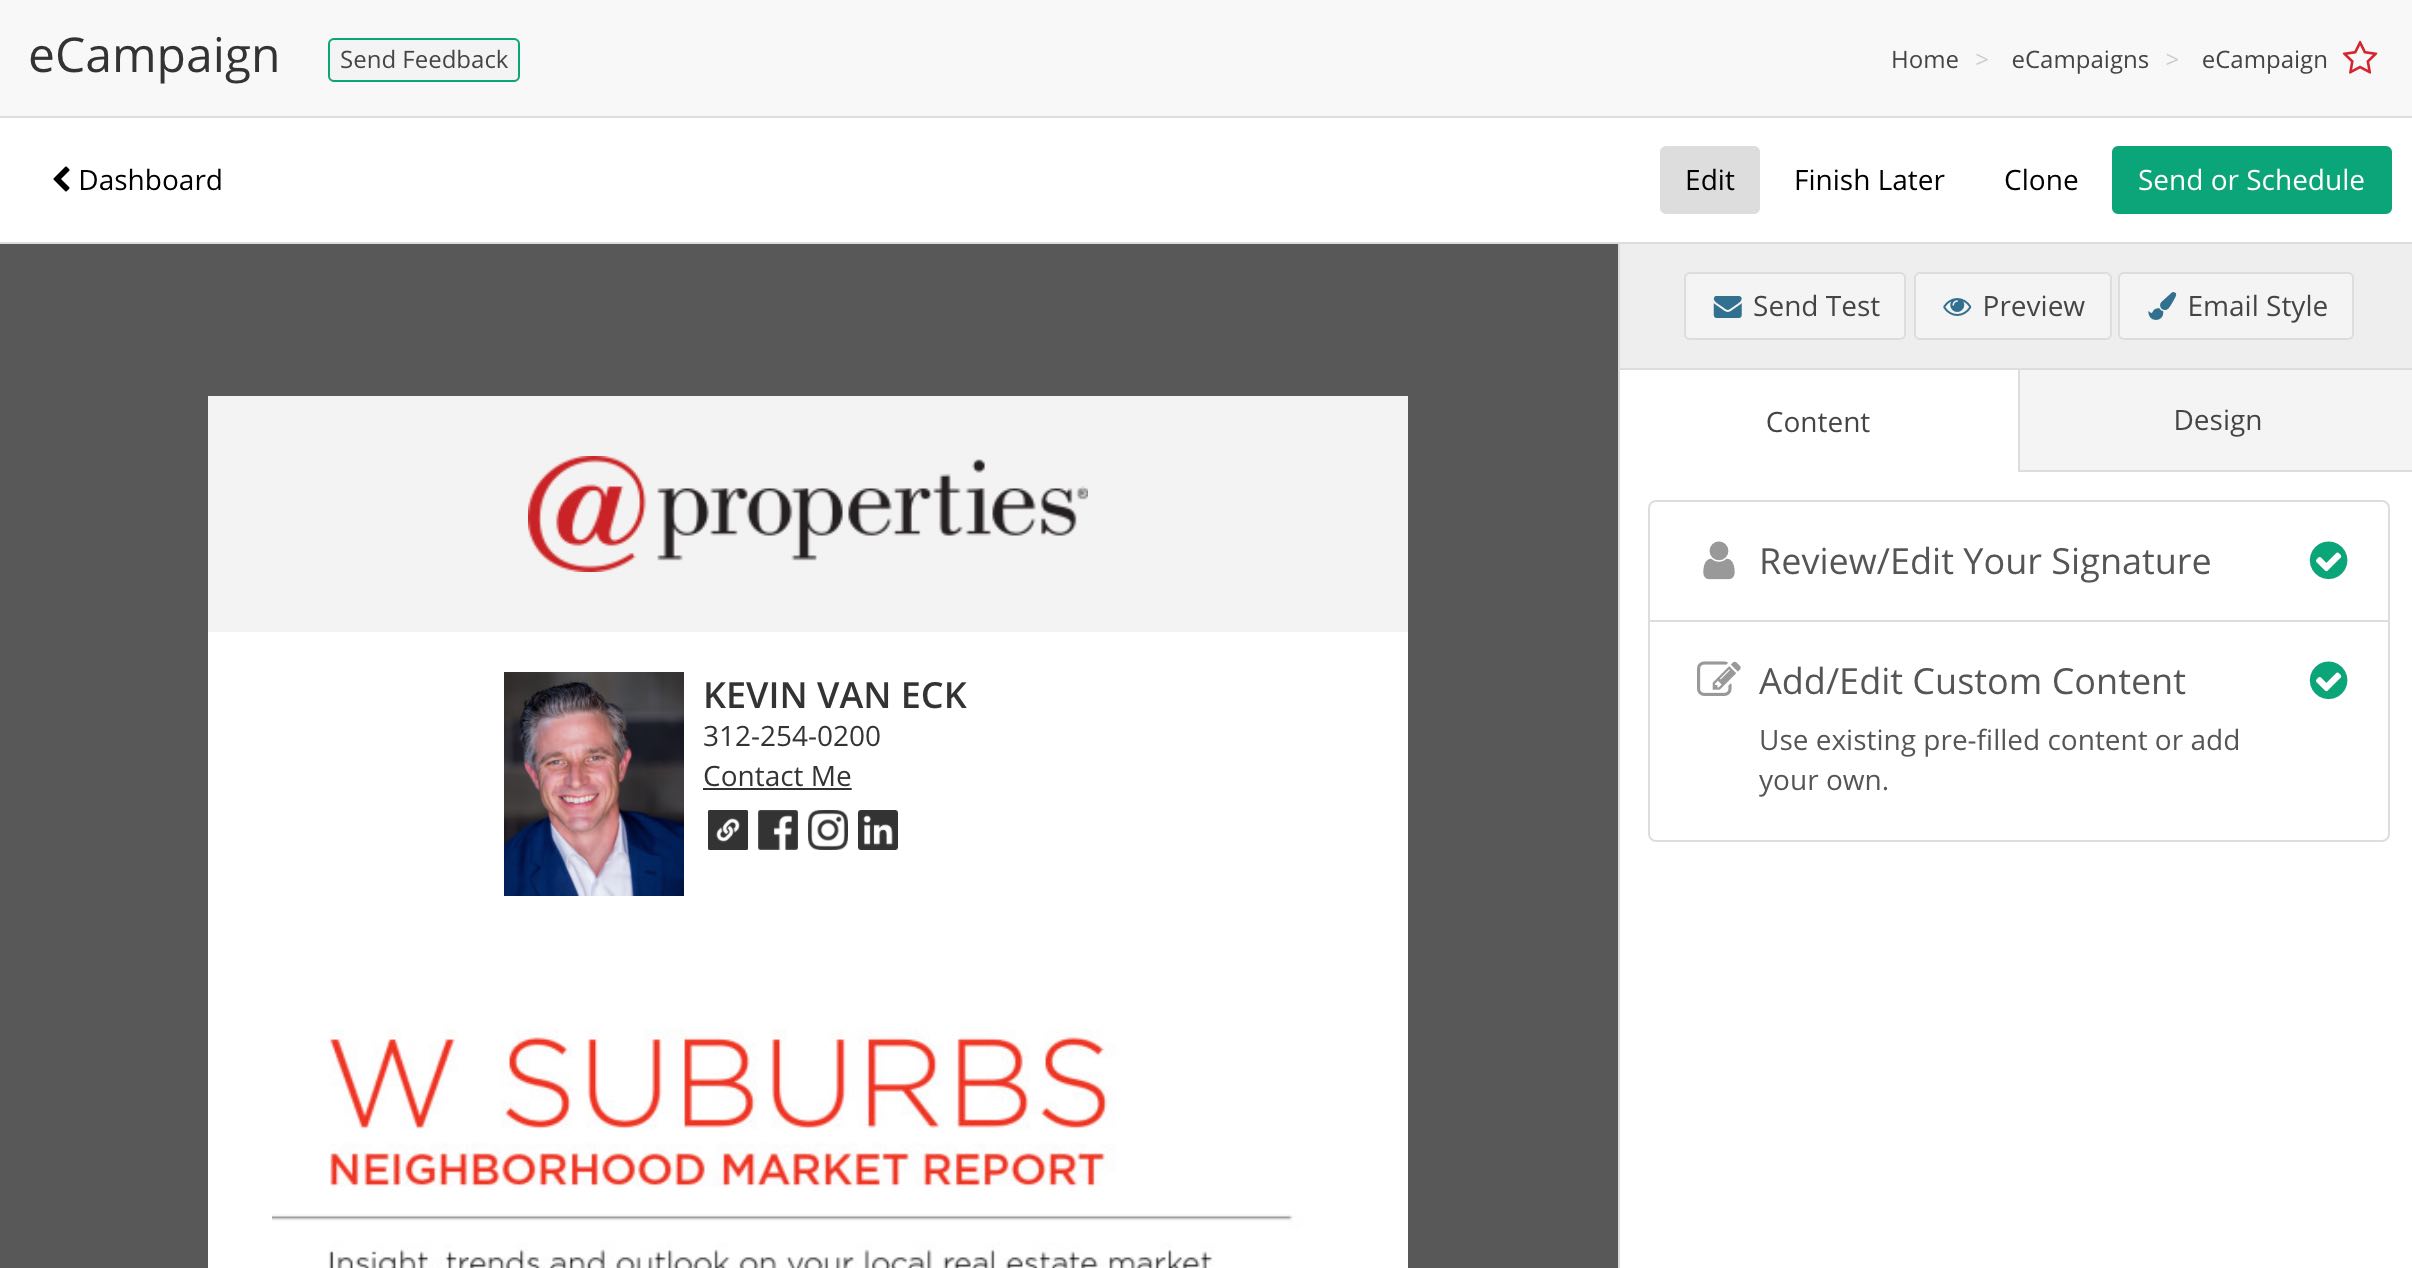
Task: Open the Instagram icon in signature
Action: pyautogui.click(x=827, y=830)
